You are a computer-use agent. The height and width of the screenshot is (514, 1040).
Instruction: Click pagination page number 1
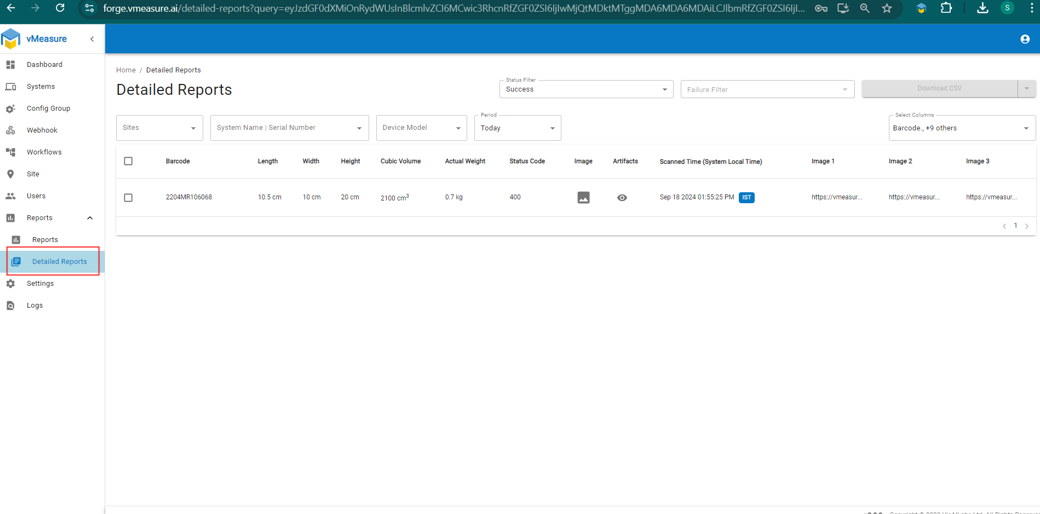1015,225
